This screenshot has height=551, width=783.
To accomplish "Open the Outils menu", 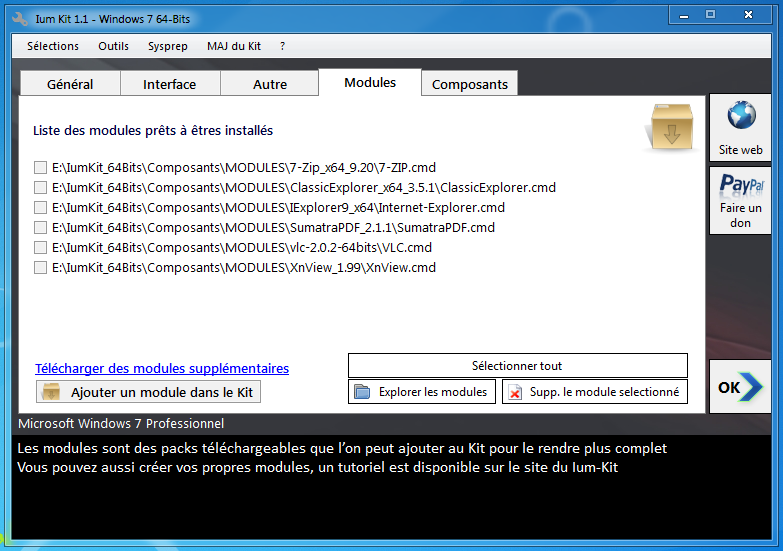I will (113, 46).
